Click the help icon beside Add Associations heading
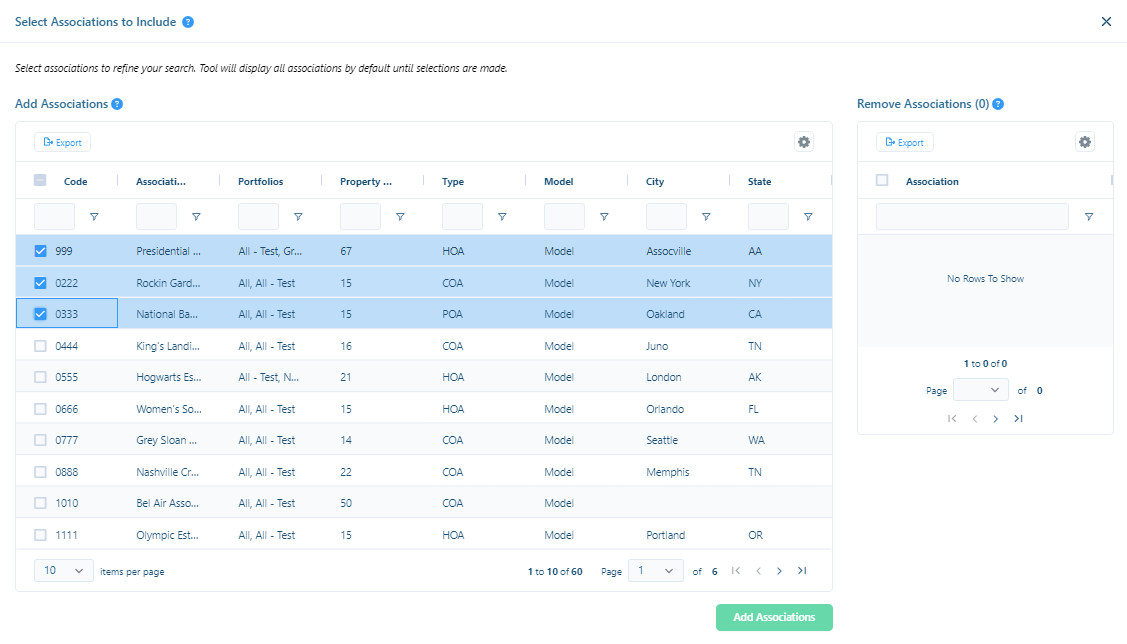 coord(119,103)
